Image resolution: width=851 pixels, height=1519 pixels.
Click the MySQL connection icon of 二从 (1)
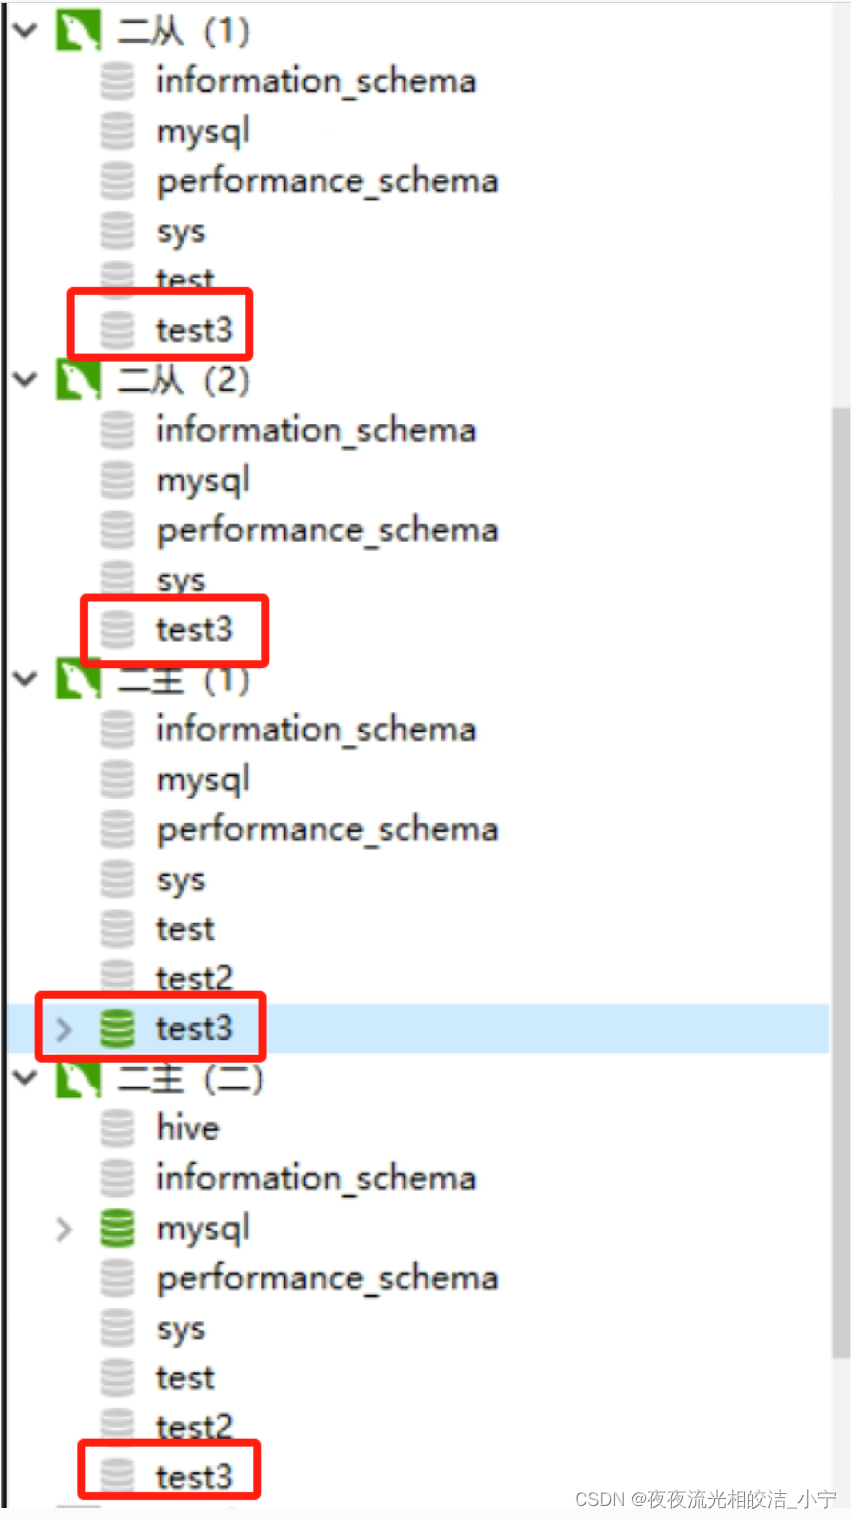tap(78, 30)
